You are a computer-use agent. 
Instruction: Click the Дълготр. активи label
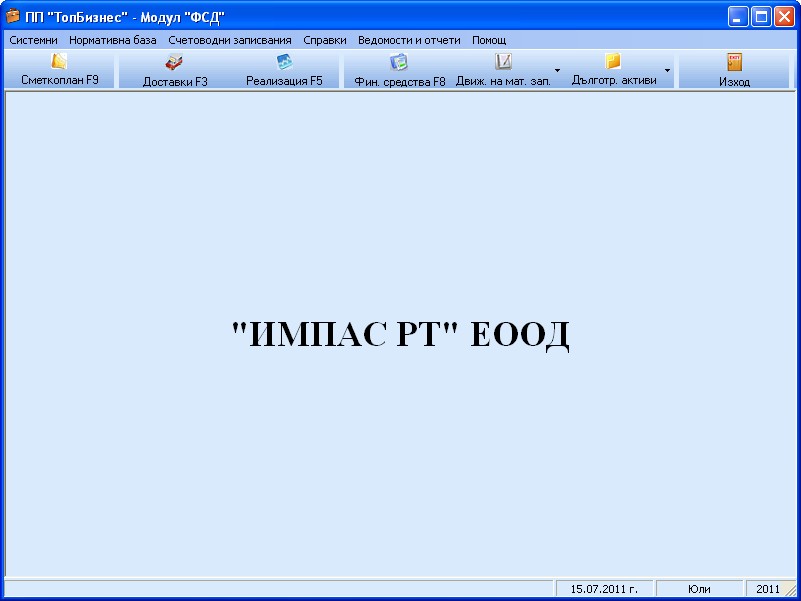[x=614, y=80]
